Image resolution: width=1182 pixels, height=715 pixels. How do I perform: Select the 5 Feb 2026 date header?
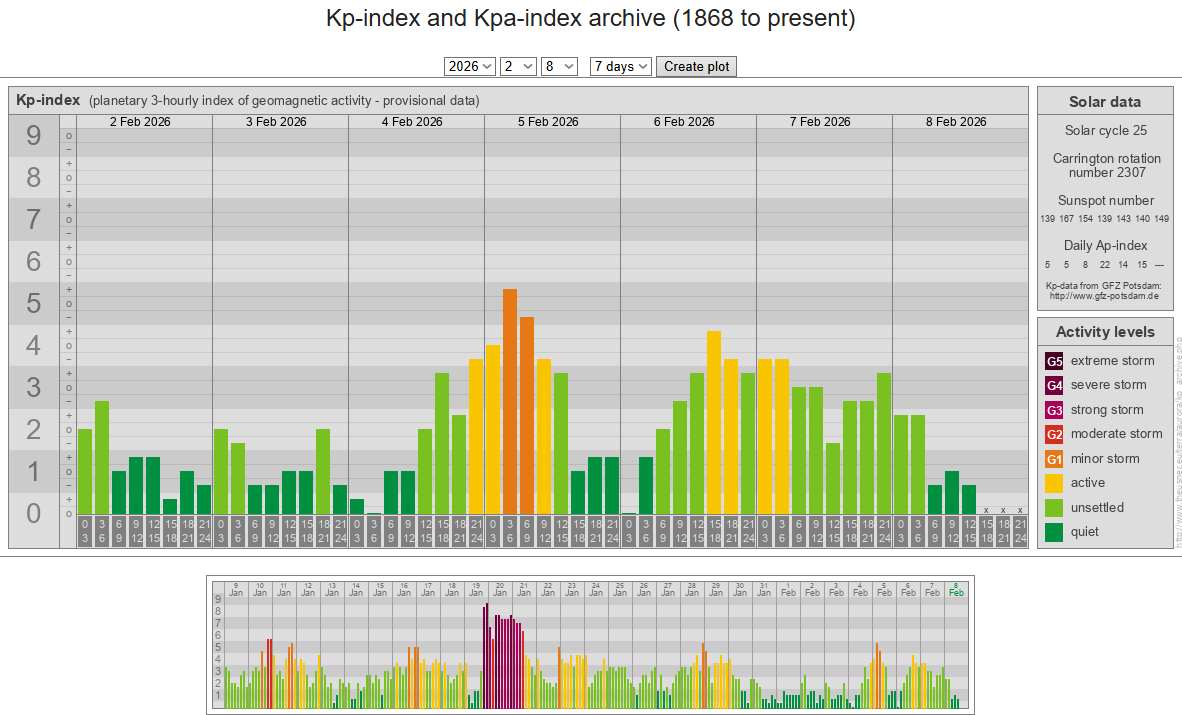point(548,122)
